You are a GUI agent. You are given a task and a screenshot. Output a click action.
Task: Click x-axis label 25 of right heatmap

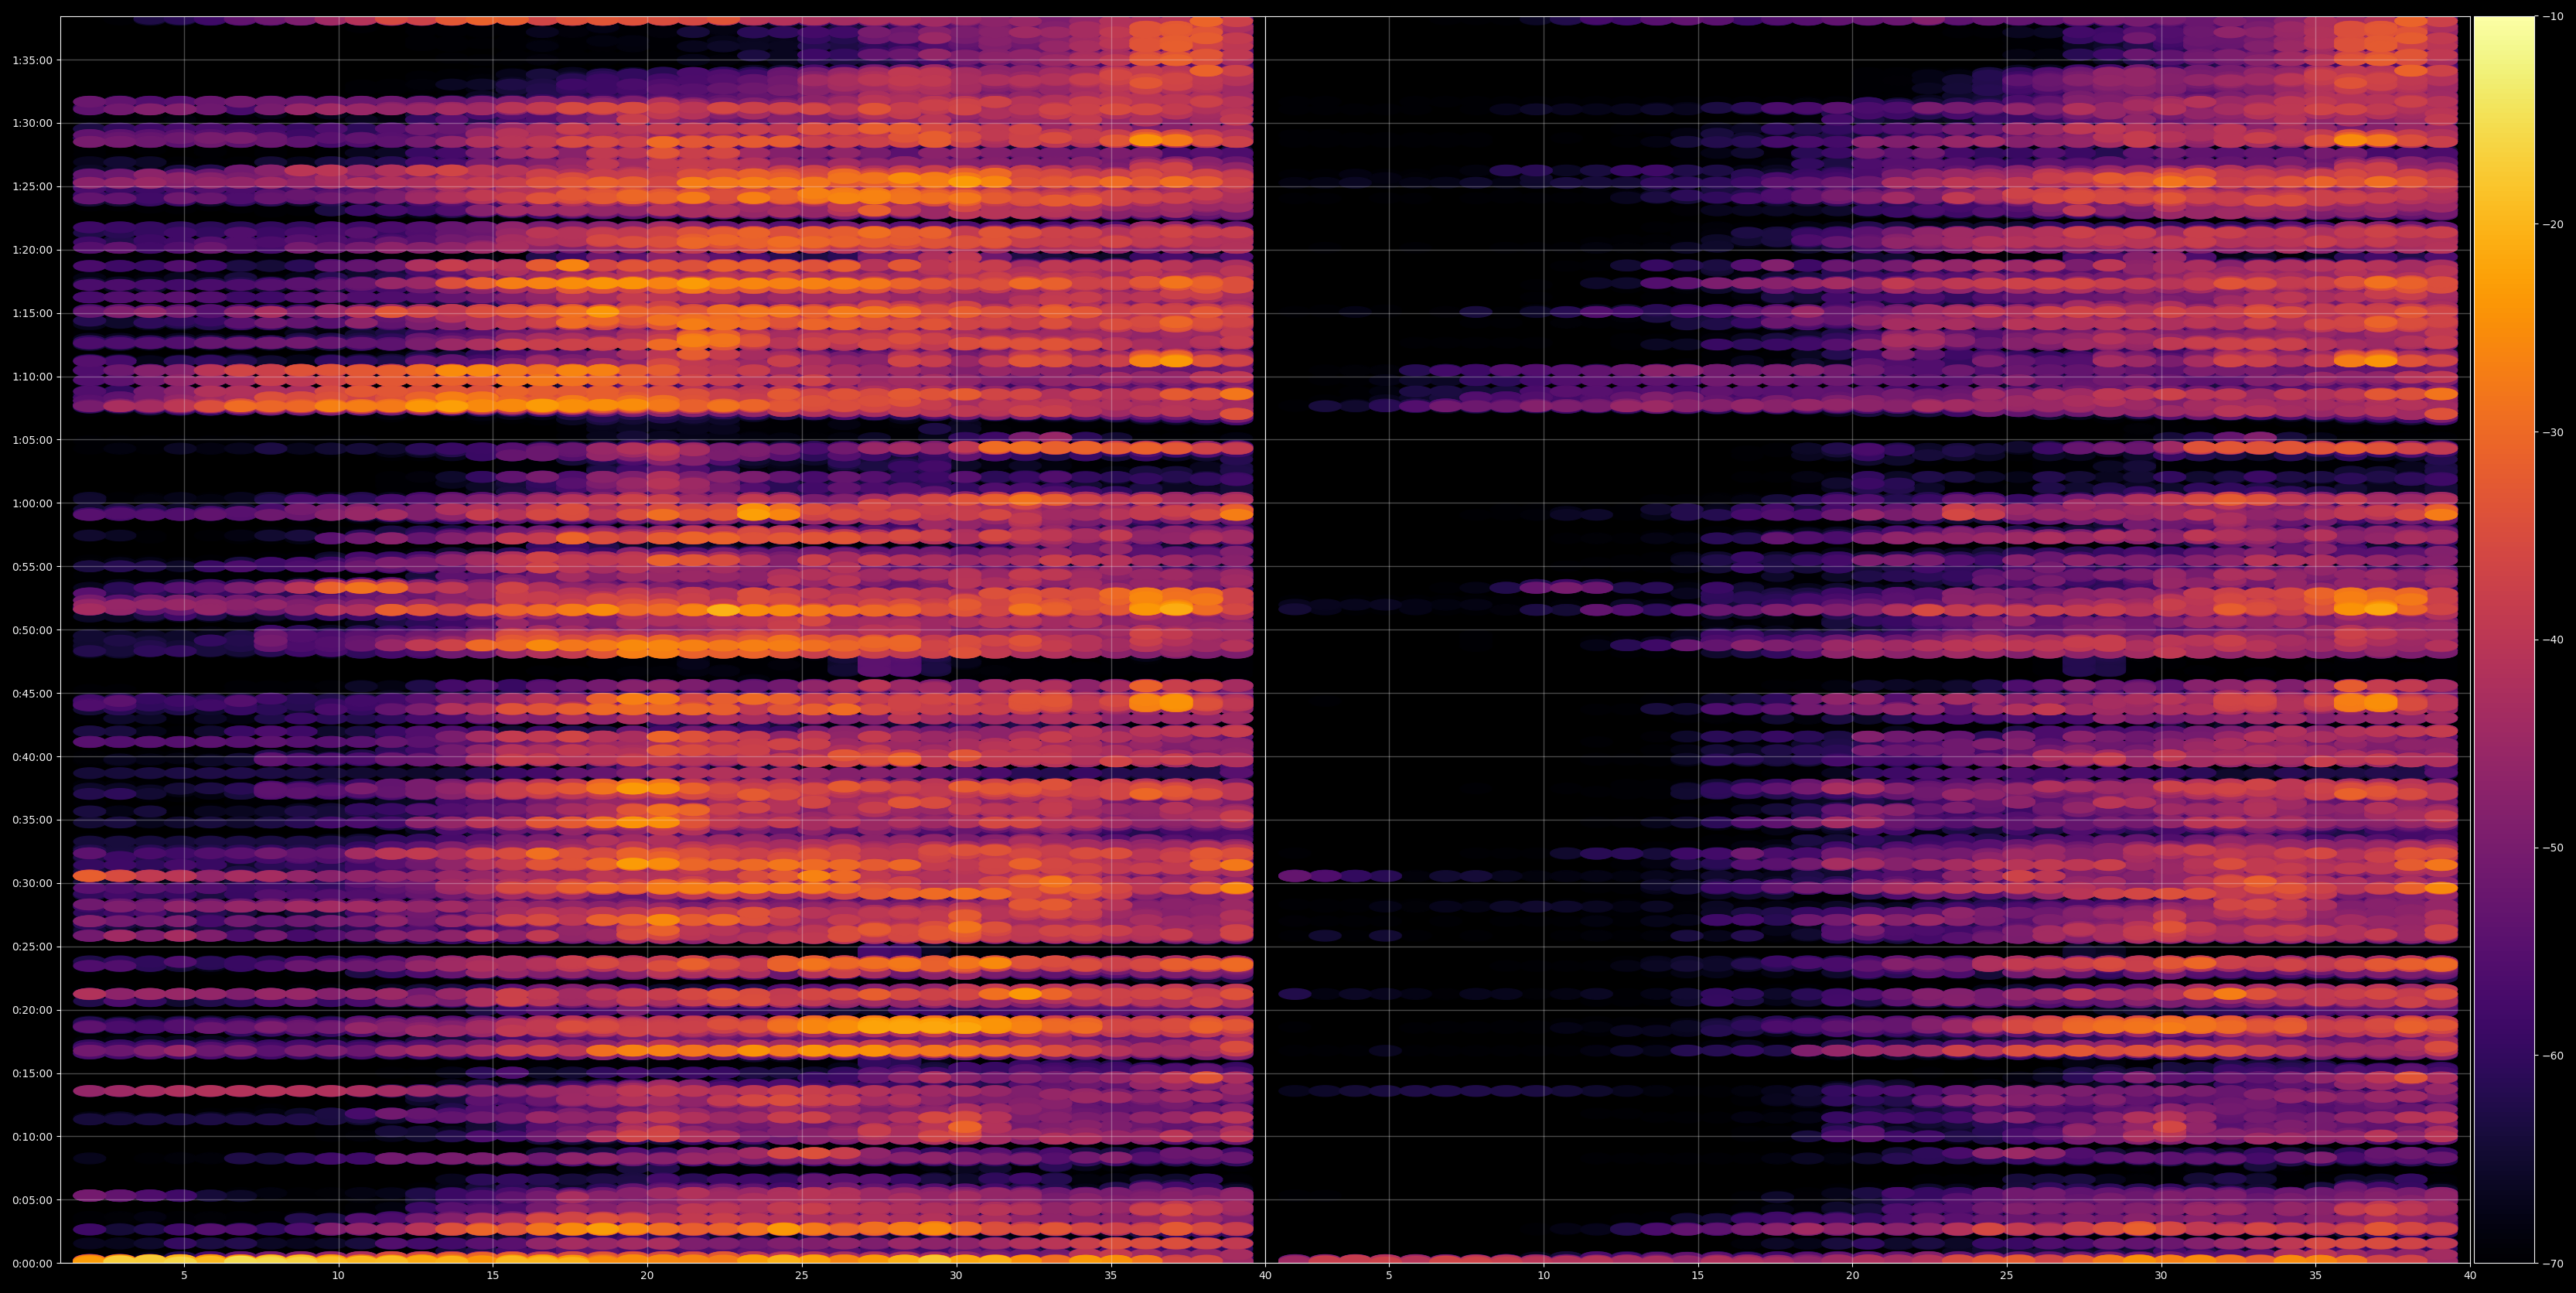[2007, 1276]
